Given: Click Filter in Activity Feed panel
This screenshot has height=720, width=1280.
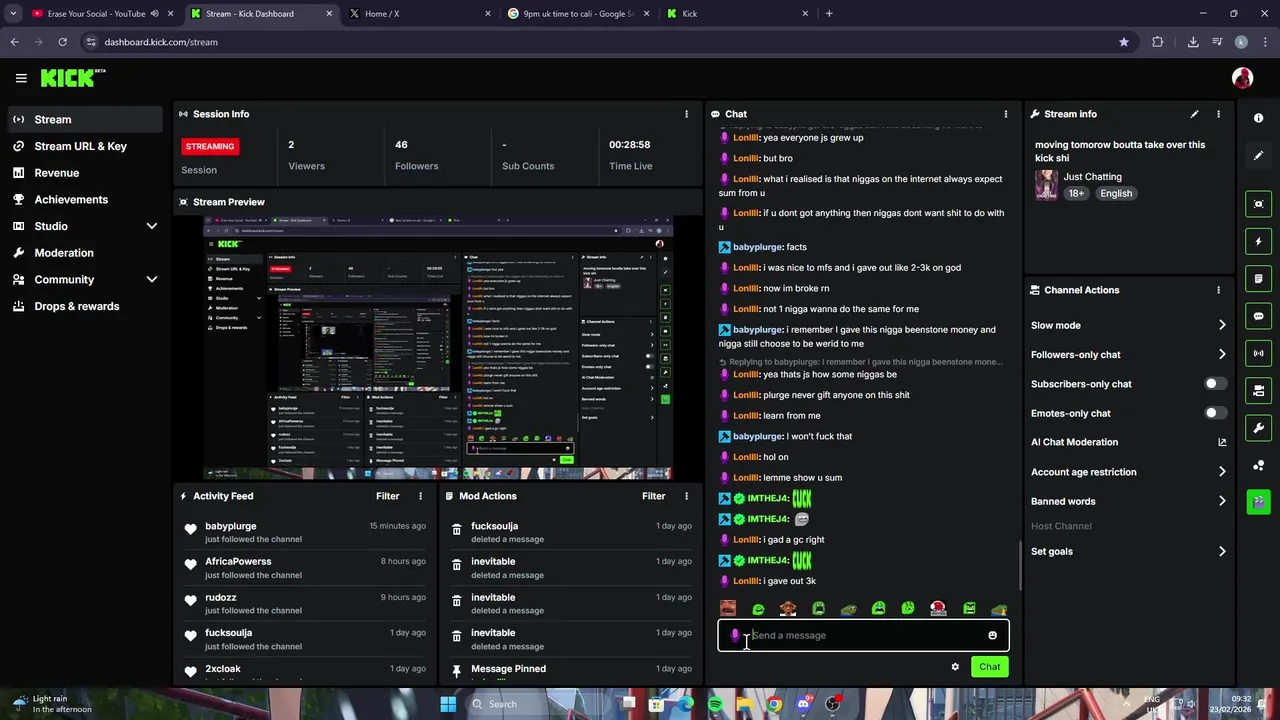Looking at the screenshot, I should (x=388, y=496).
